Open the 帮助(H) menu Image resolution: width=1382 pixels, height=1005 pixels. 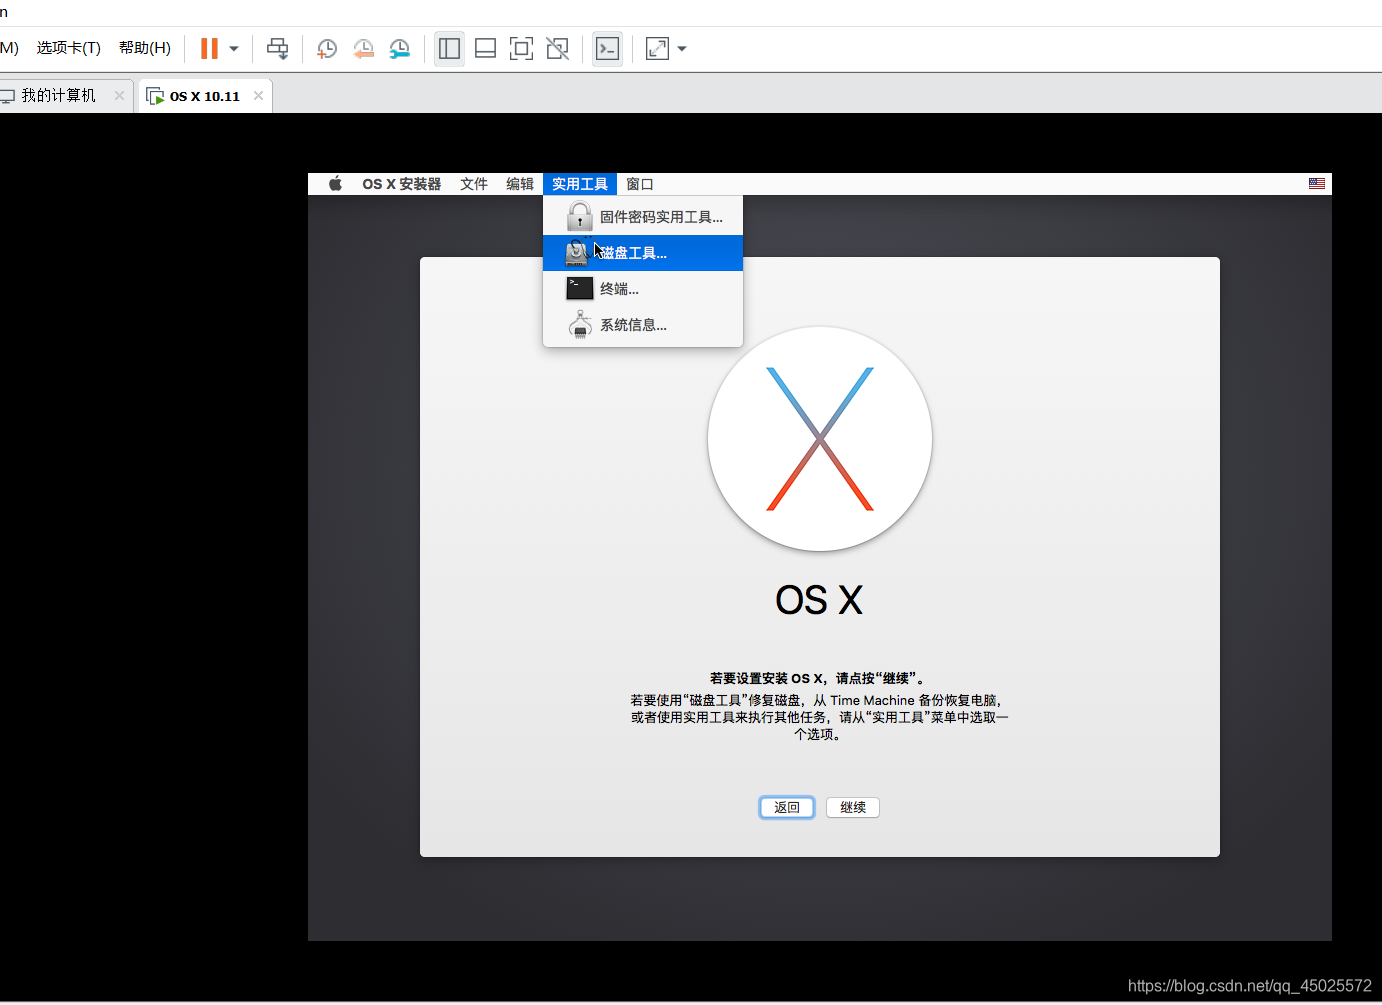[145, 48]
